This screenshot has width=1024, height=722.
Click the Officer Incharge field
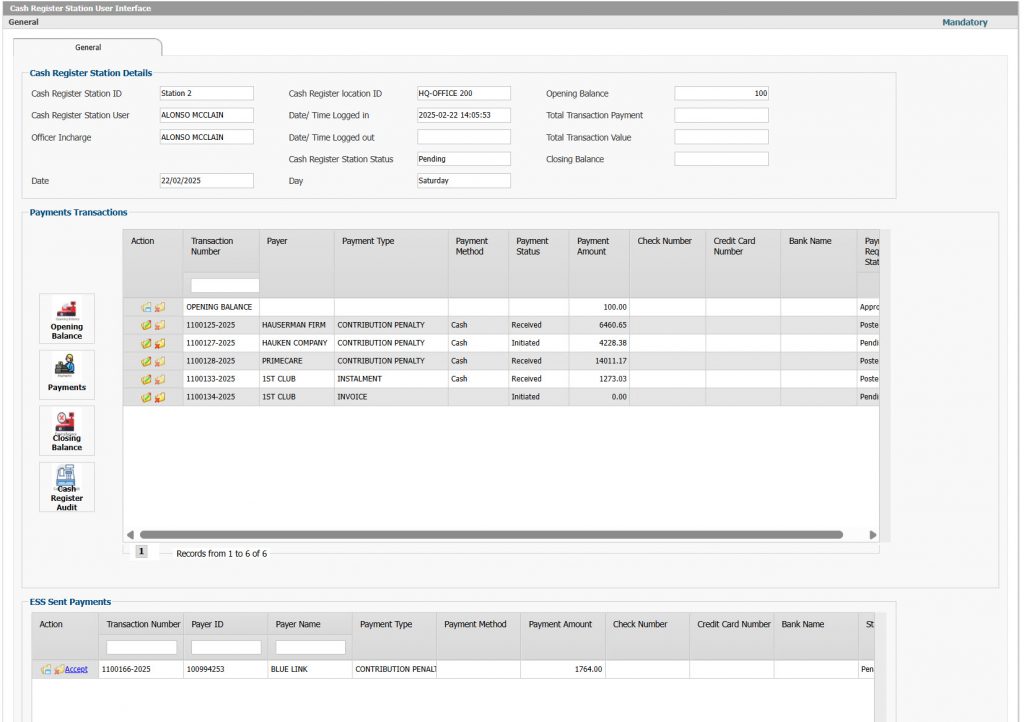point(206,137)
